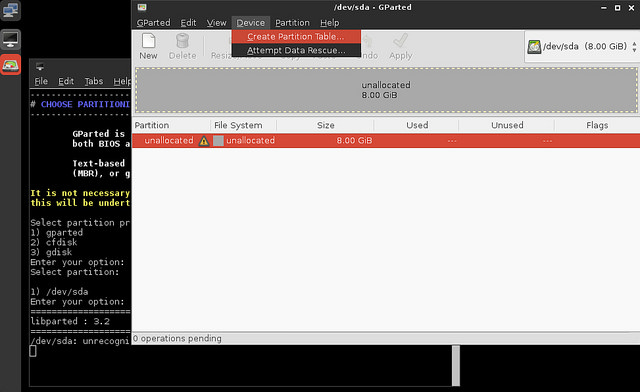Choose Attempt Data Rescue menu entry
This screenshot has width=640, height=392.
[296, 50]
